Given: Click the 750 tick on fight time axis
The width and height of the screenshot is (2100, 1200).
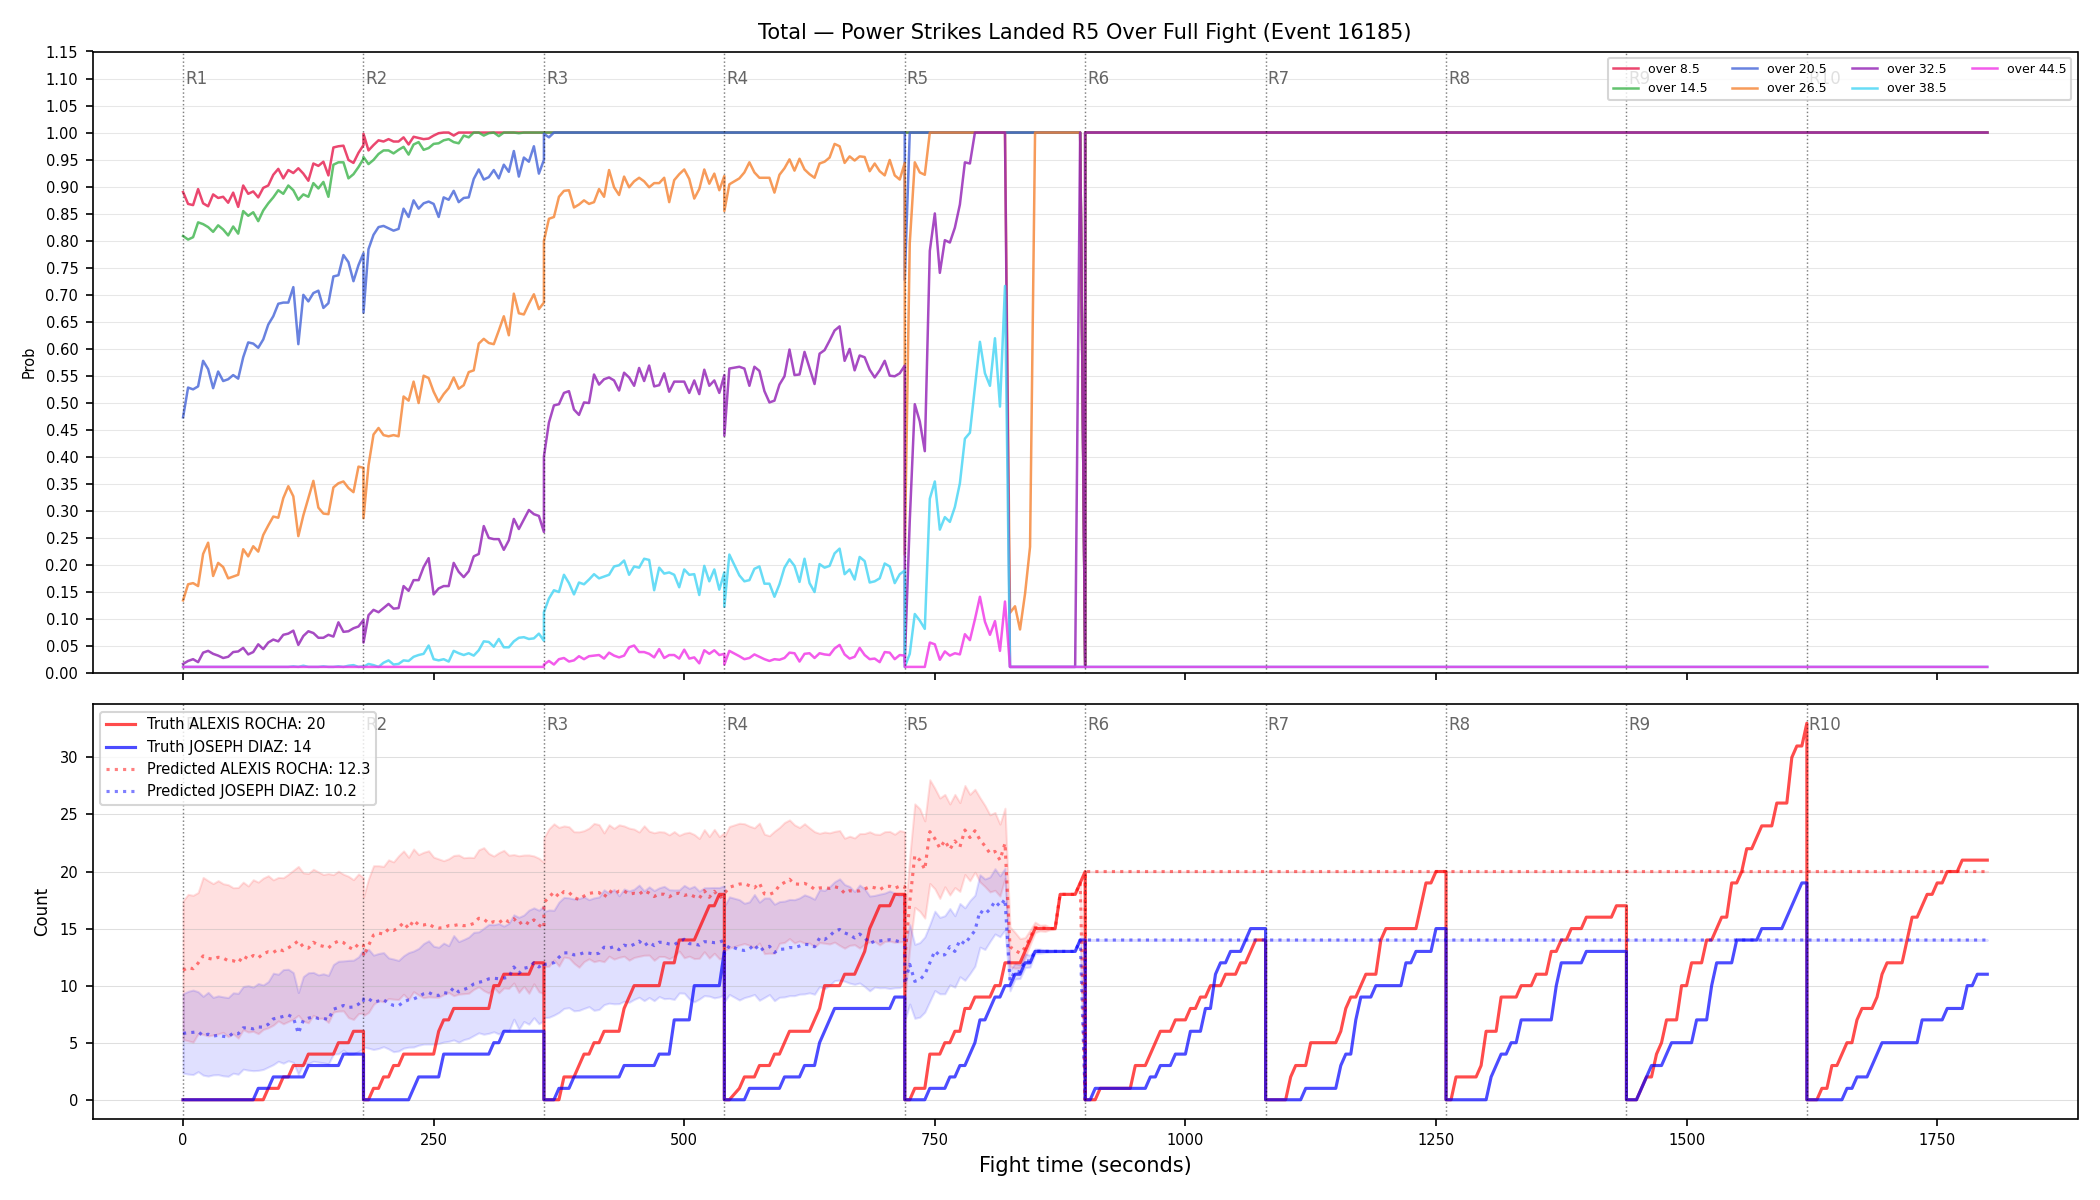Looking at the screenshot, I should click(935, 1139).
